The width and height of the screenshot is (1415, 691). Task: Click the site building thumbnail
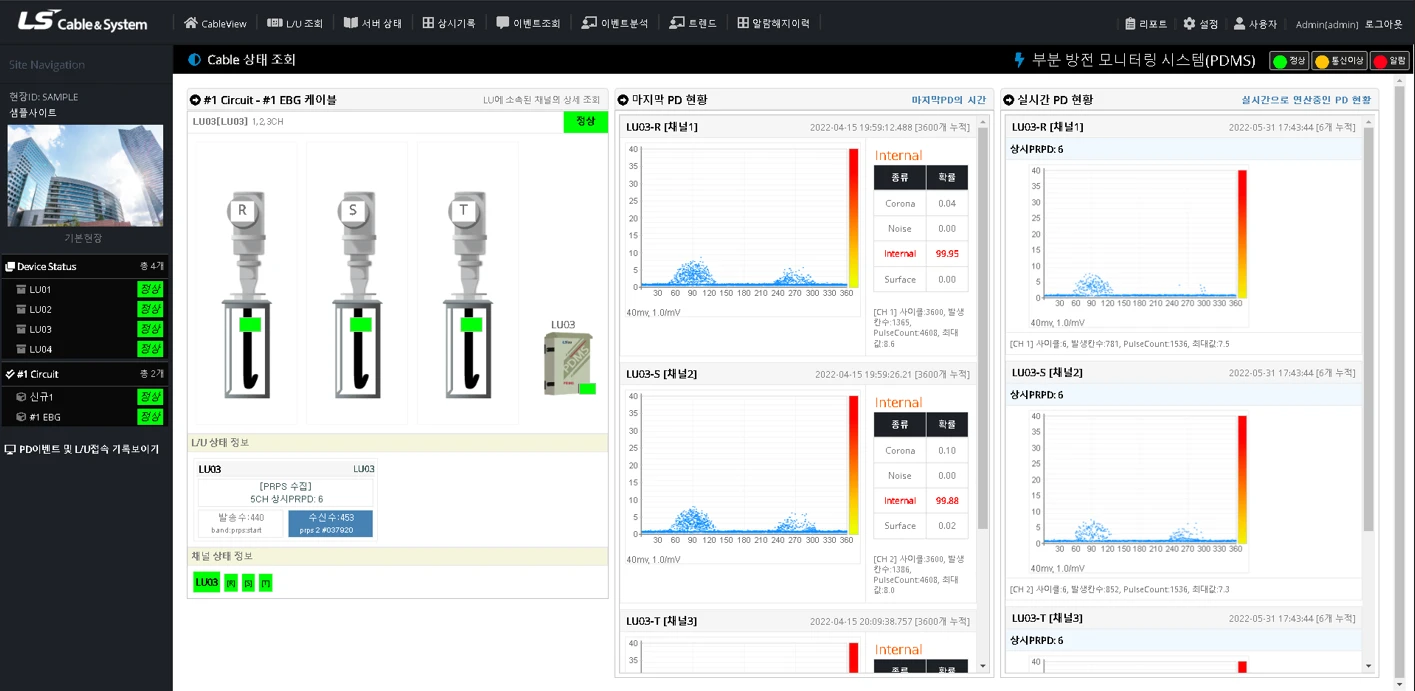(x=86, y=176)
